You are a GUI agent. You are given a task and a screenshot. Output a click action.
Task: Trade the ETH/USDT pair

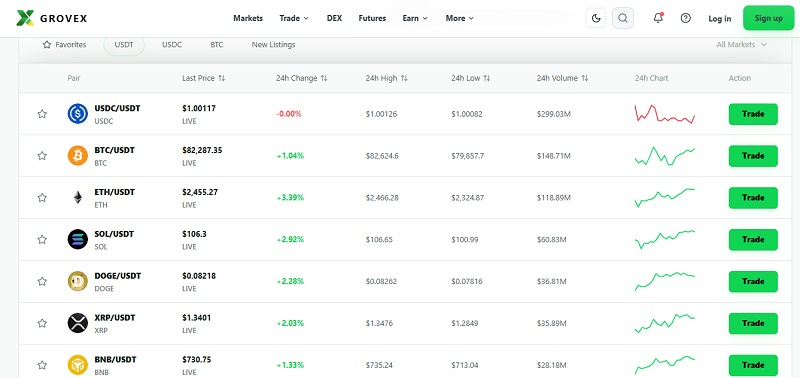coord(753,197)
